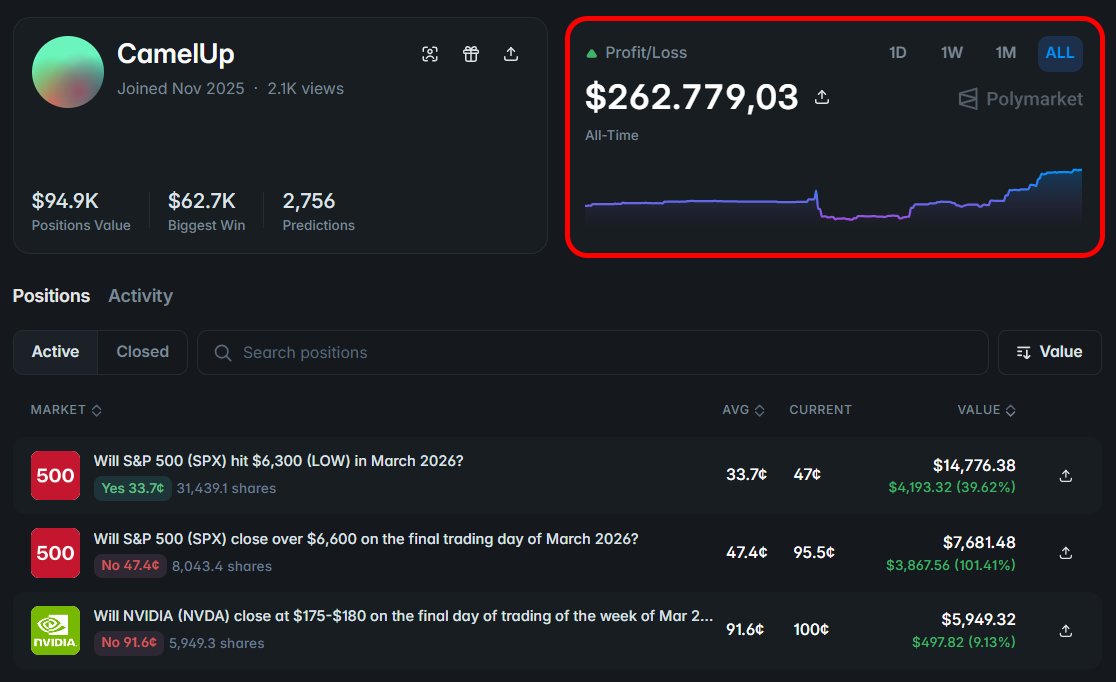
Task: Click the gift icon in profile header
Action: tap(470, 54)
